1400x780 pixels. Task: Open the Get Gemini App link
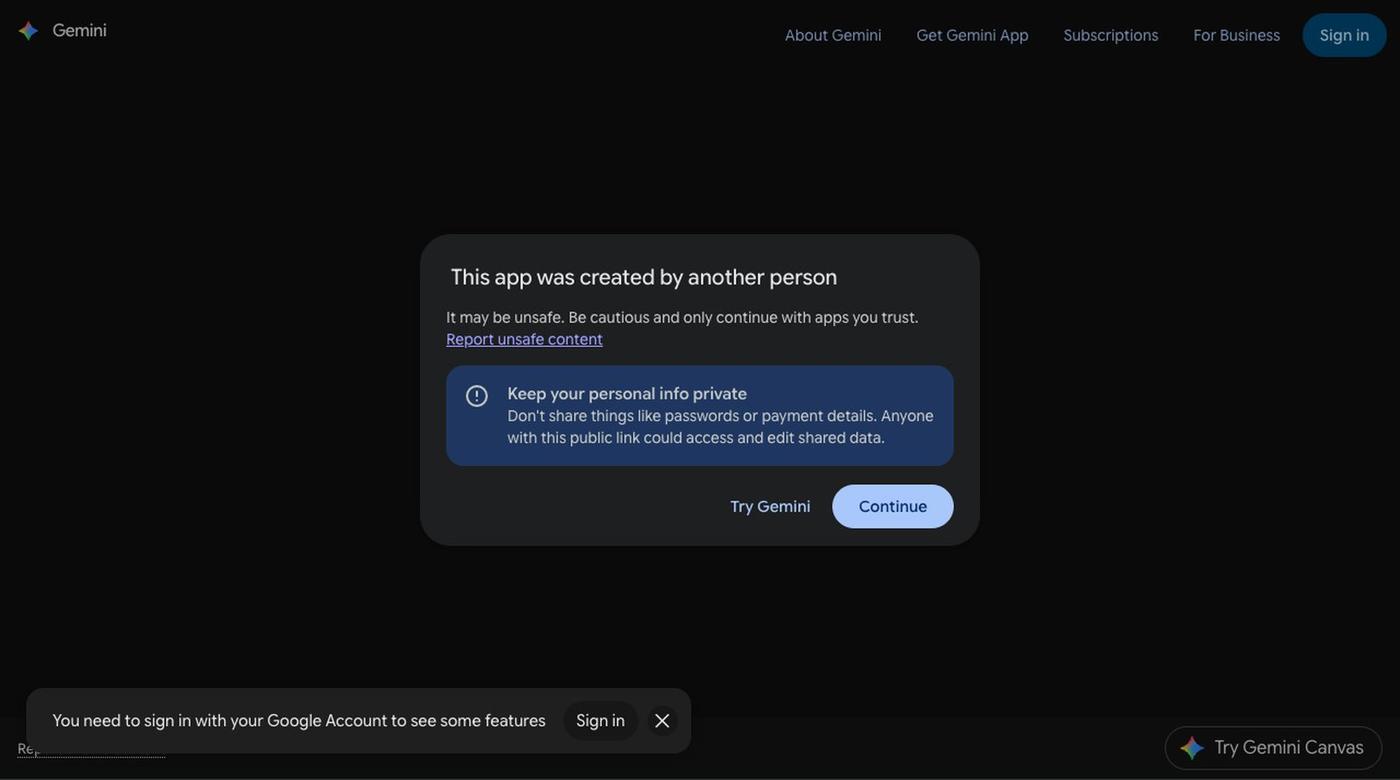972,35
